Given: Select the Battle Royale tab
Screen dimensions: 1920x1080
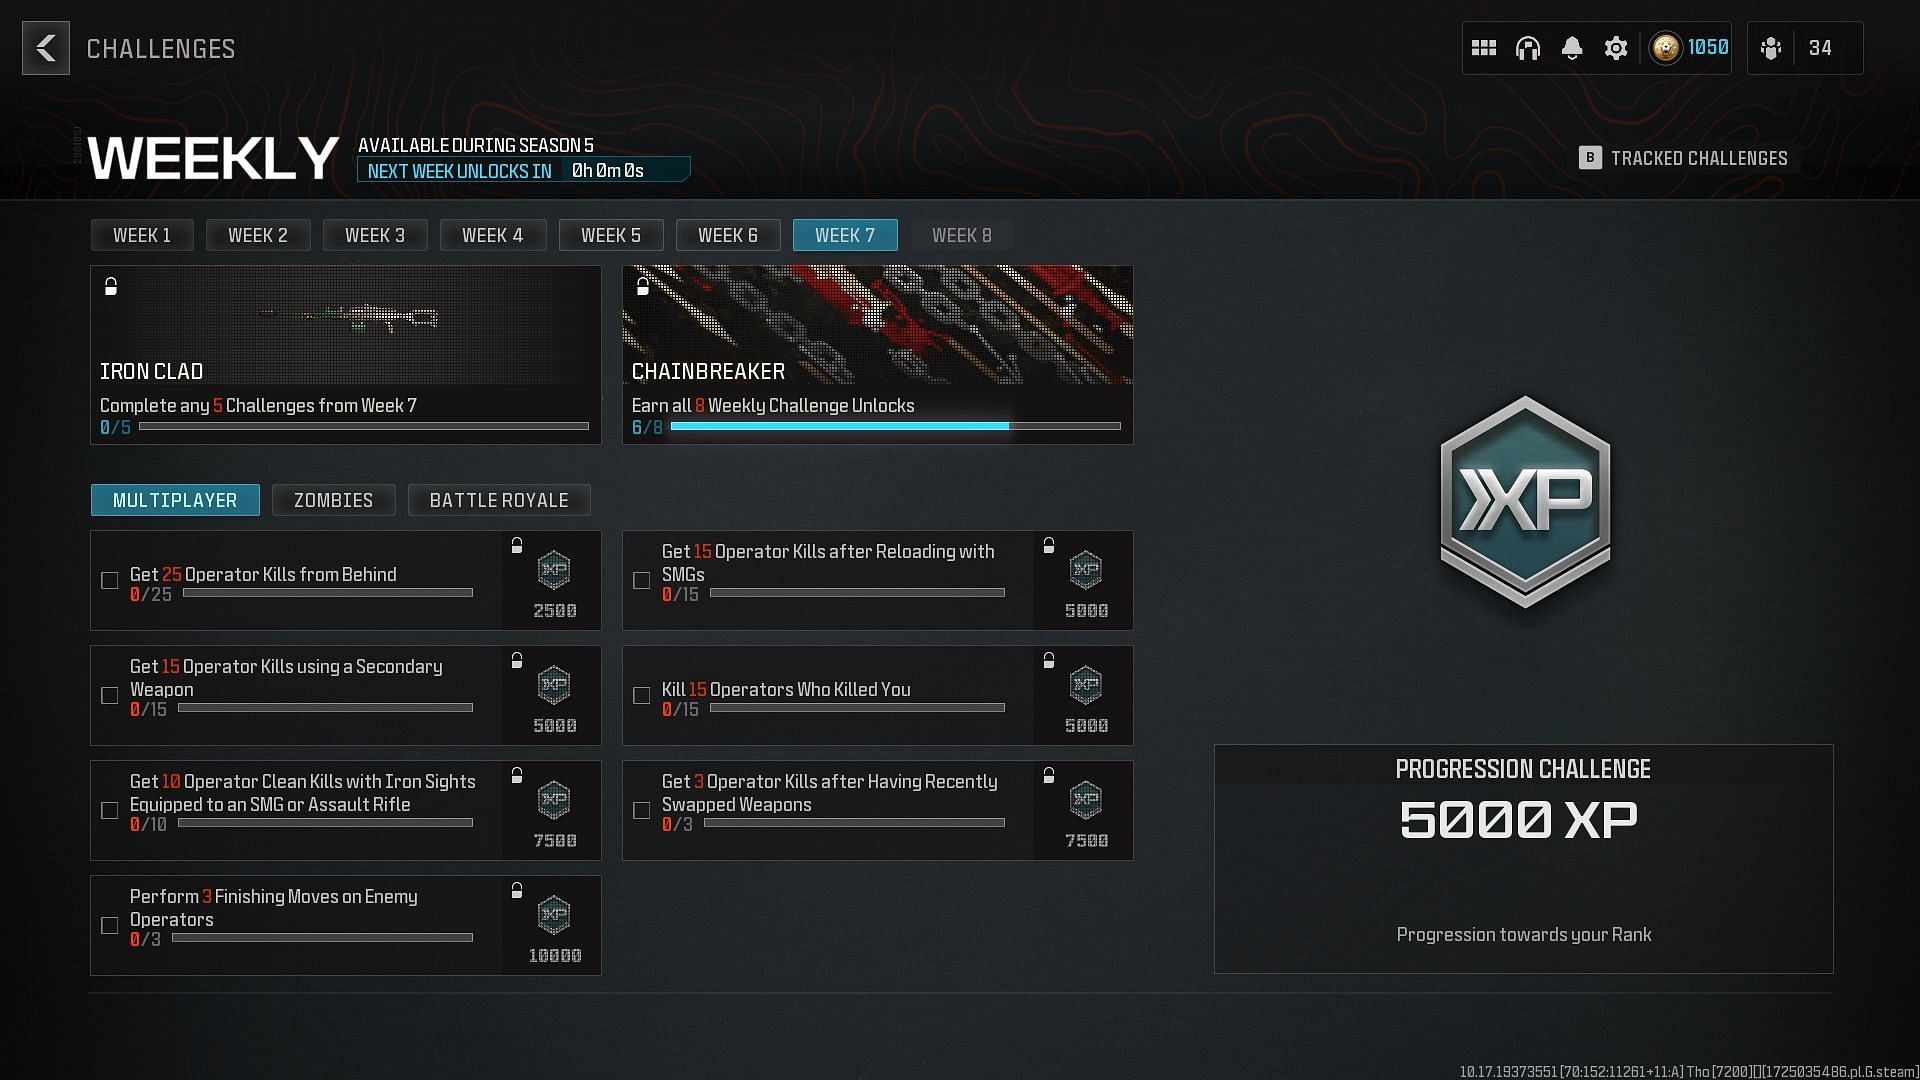Looking at the screenshot, I should pyautogui.click(x=498, y=500).
